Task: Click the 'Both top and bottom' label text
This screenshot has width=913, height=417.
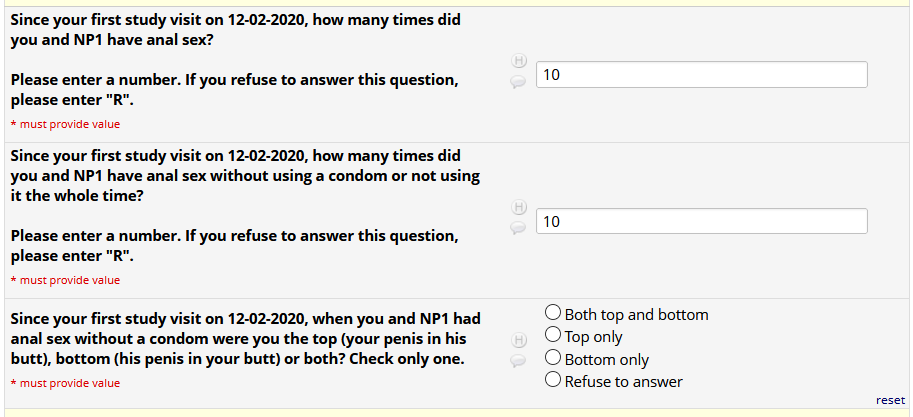Action: [636, 314]
